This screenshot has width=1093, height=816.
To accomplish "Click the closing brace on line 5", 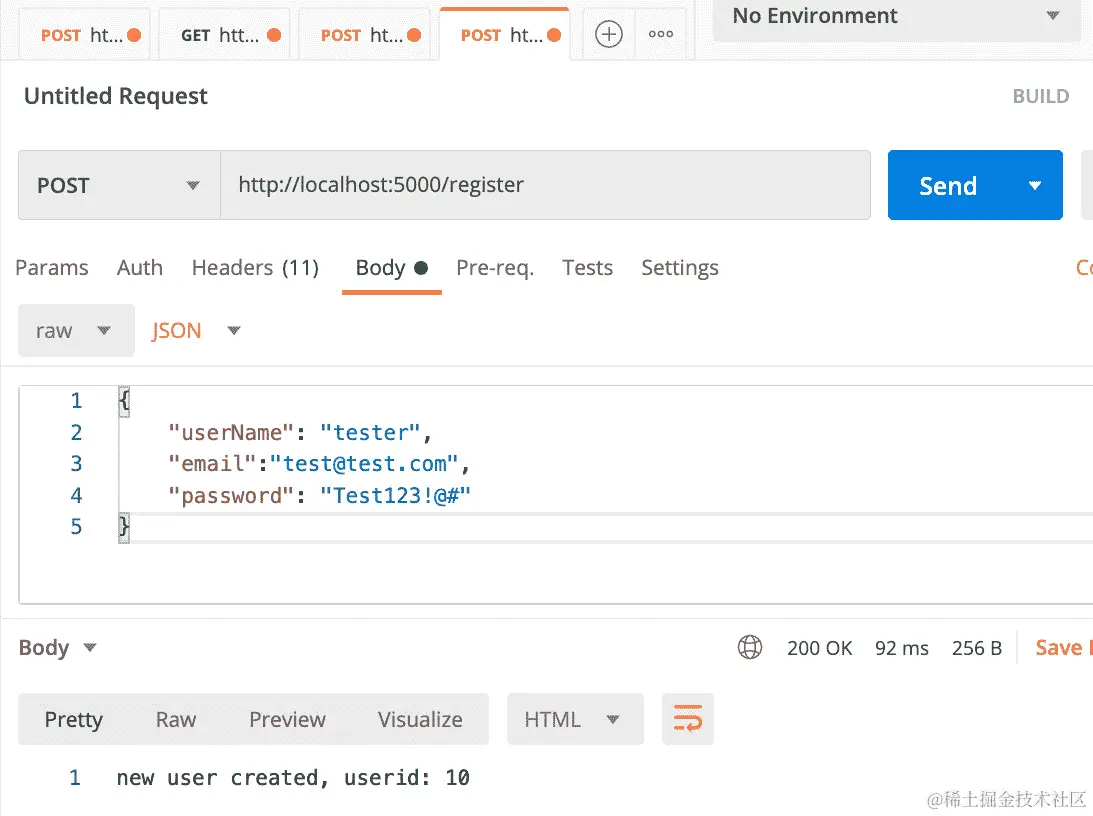I will (124, 527).
